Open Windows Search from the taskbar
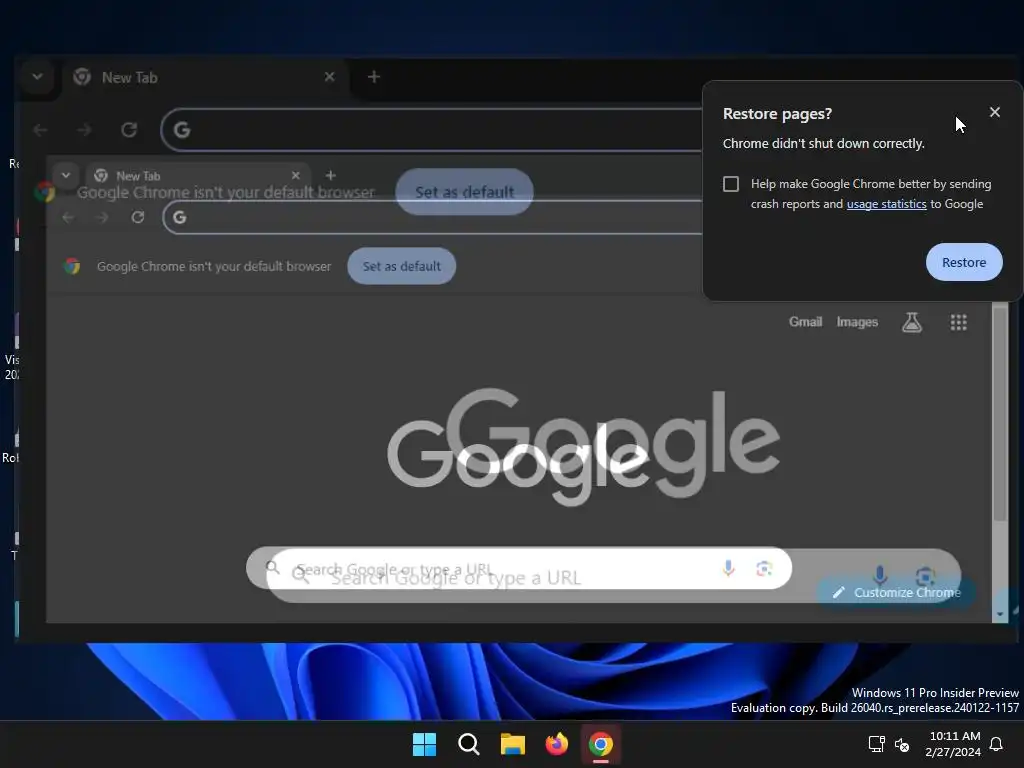The image size is (1024, 768). point(468,744)
